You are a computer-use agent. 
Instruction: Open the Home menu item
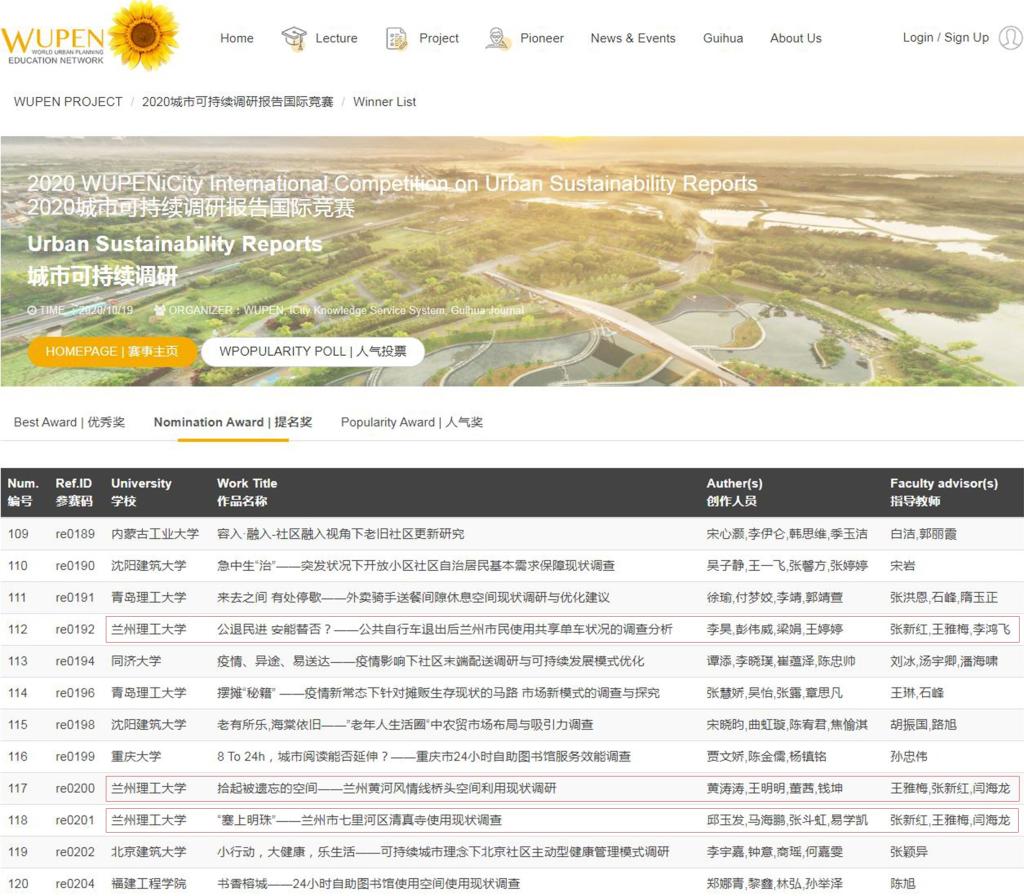click(x=237, y=38)
